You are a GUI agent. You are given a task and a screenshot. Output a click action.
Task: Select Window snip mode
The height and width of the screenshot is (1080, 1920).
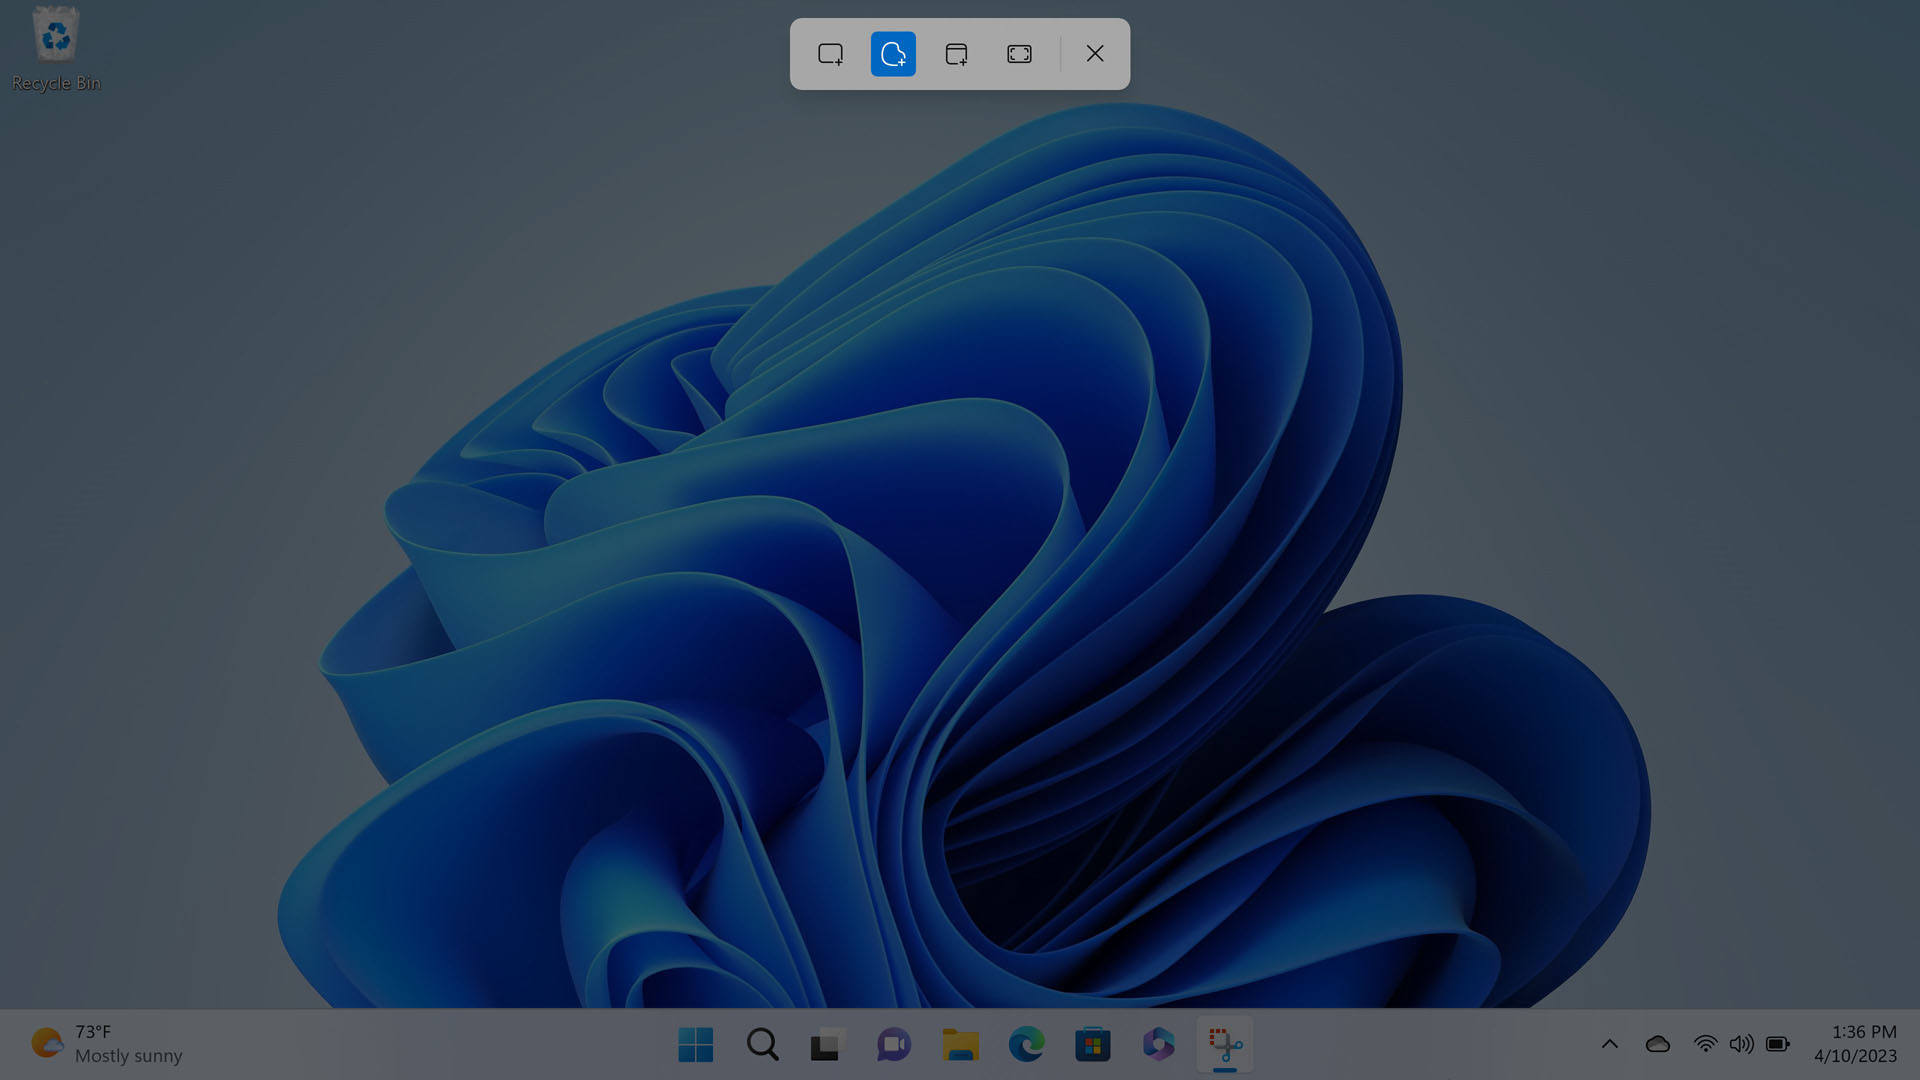956,54
